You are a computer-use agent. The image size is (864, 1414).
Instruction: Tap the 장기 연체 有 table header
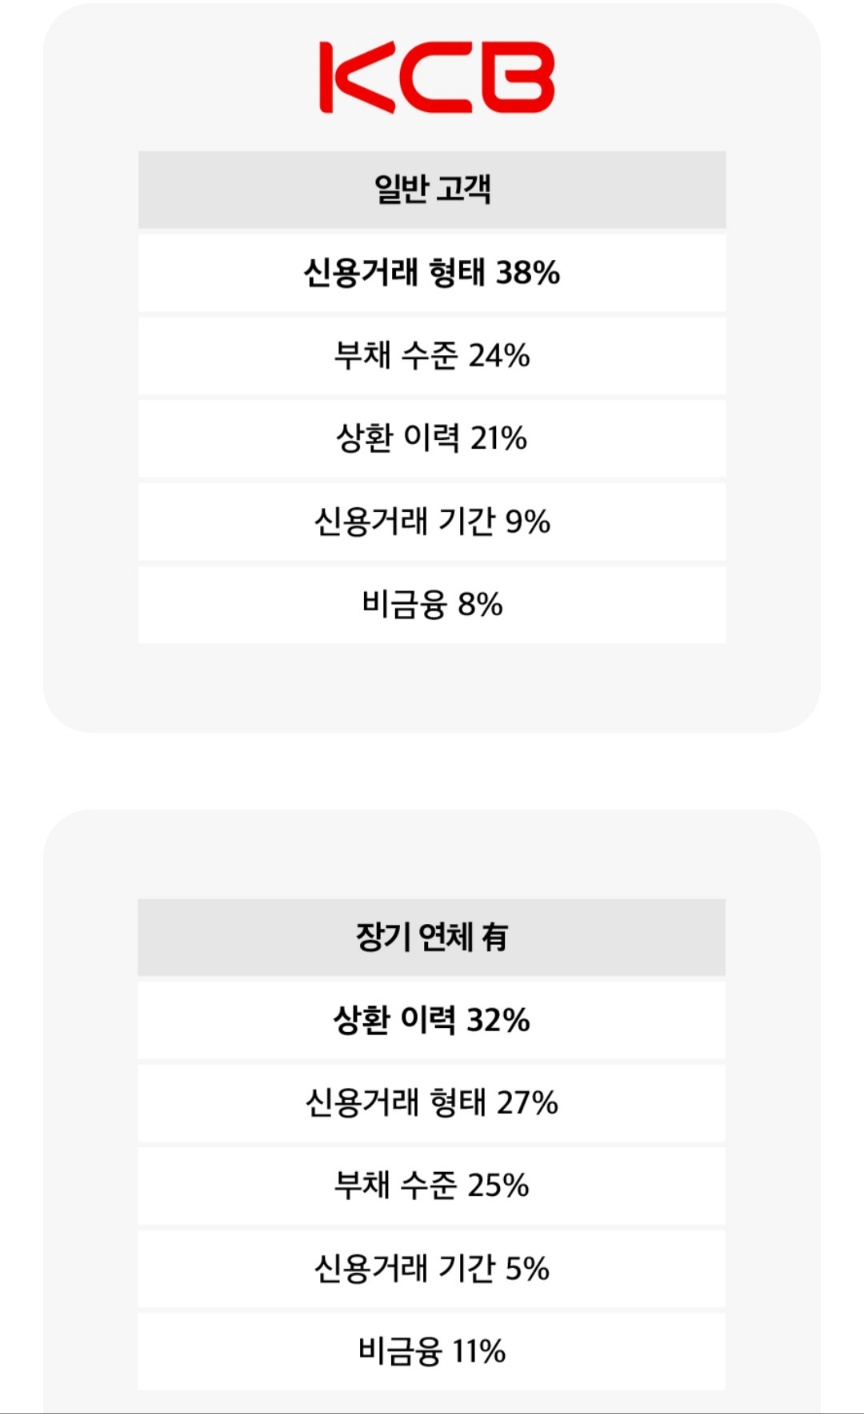pyautogui.click(x=432, y=937)
